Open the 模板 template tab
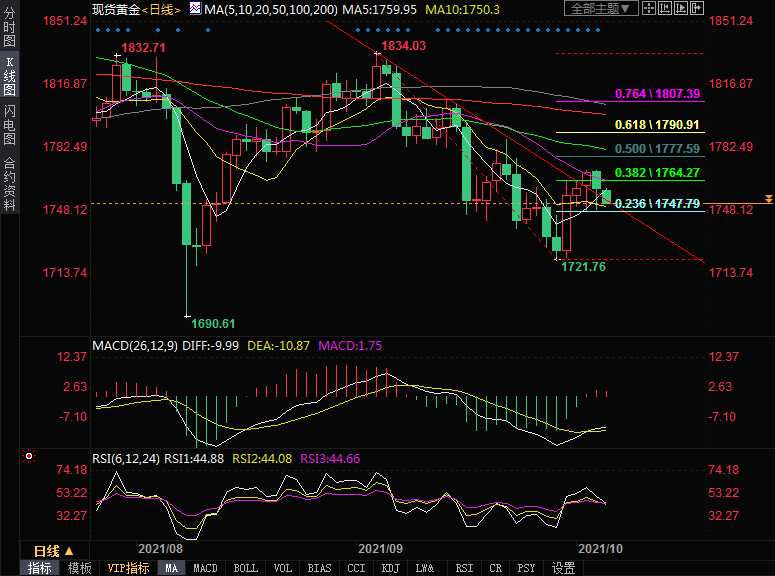The image size is (775, 576). (79, 568)
